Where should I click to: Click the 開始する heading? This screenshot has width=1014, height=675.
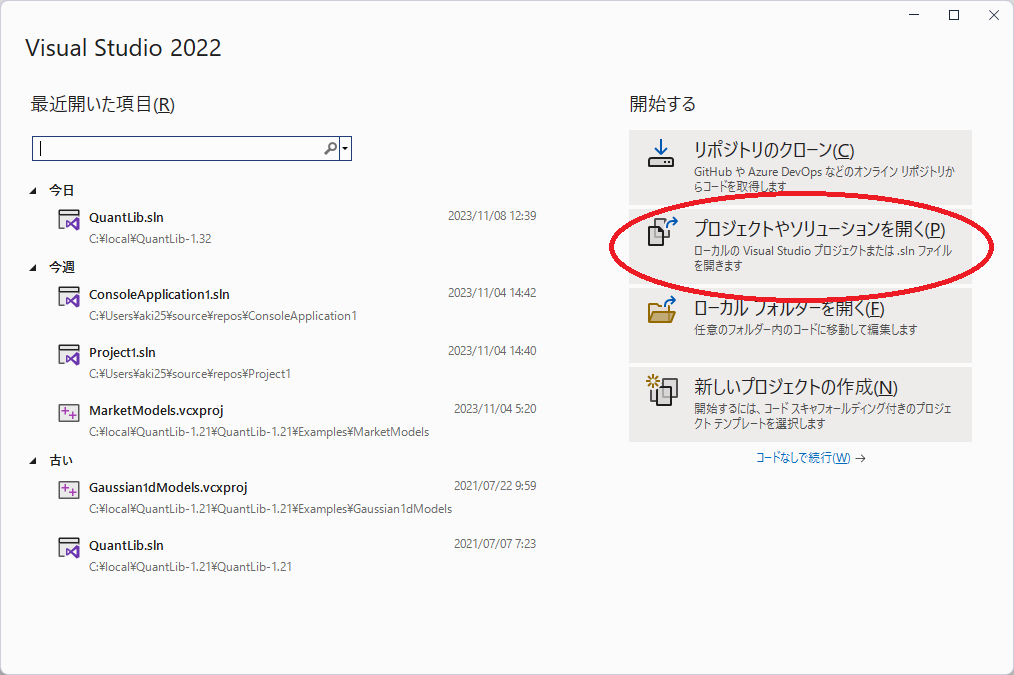(662, 104)
